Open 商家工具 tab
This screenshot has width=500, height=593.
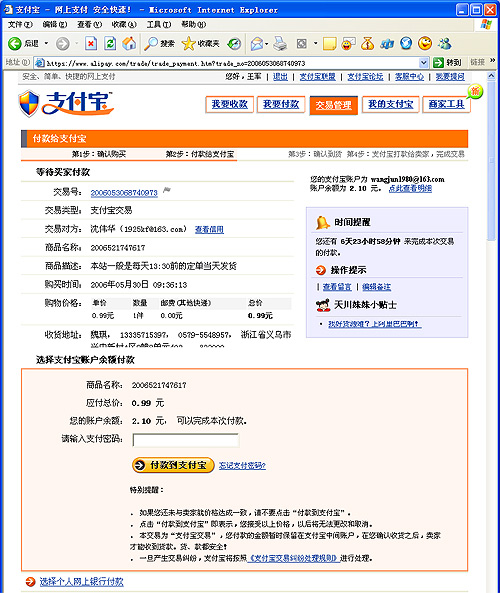446,104
